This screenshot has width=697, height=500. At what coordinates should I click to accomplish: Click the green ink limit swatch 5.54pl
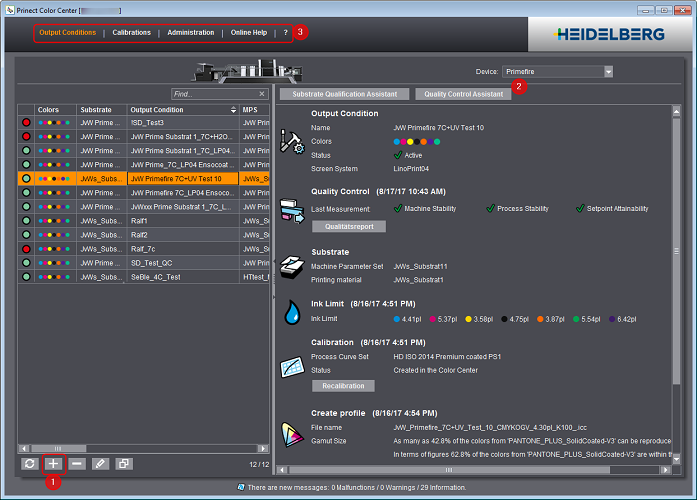pyautogui.click(x=576, y=319)
